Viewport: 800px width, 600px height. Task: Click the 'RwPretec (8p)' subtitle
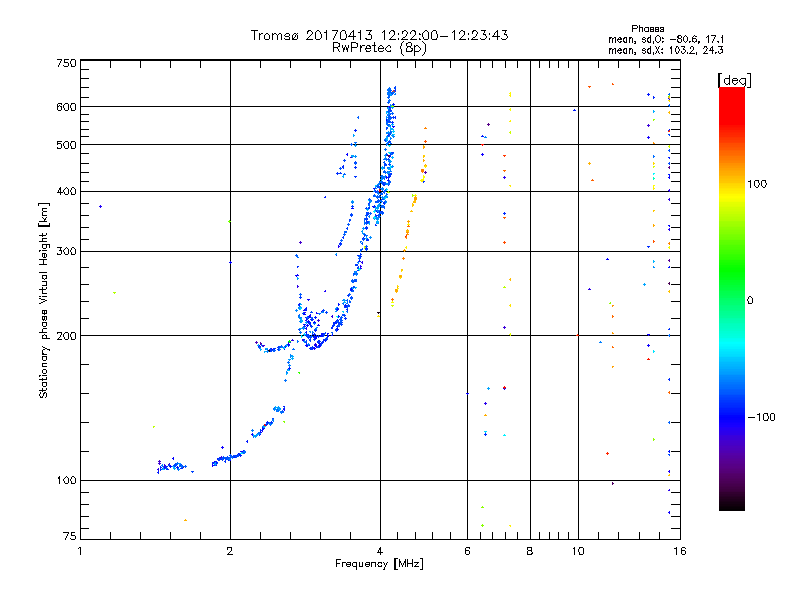[379, 48]
